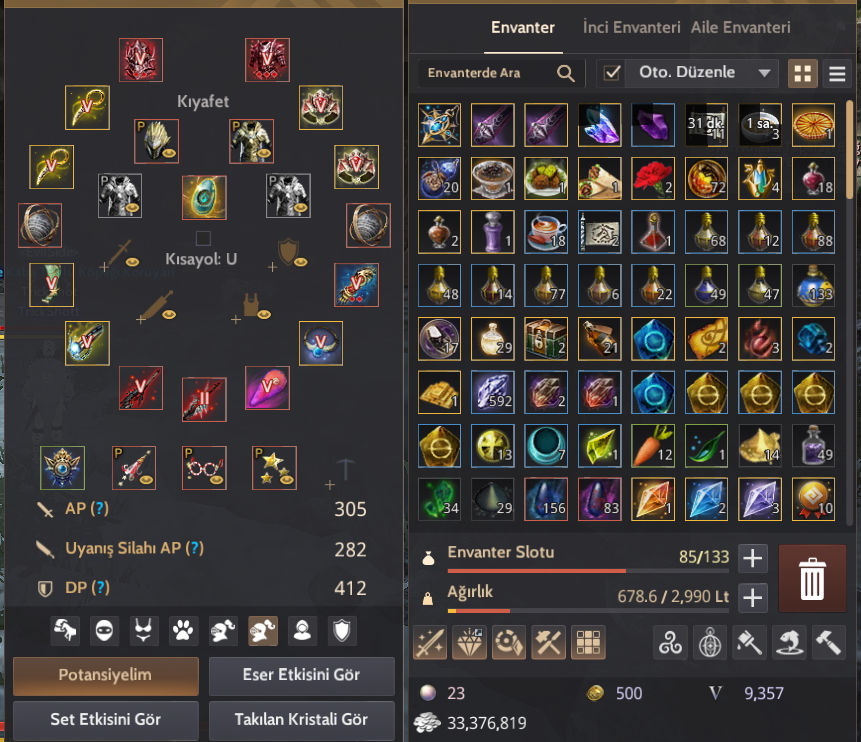Expand the Oto. Düzenle dropdown arrow
The height and width of the screenshot is (742, 861).
click(764, 73)
